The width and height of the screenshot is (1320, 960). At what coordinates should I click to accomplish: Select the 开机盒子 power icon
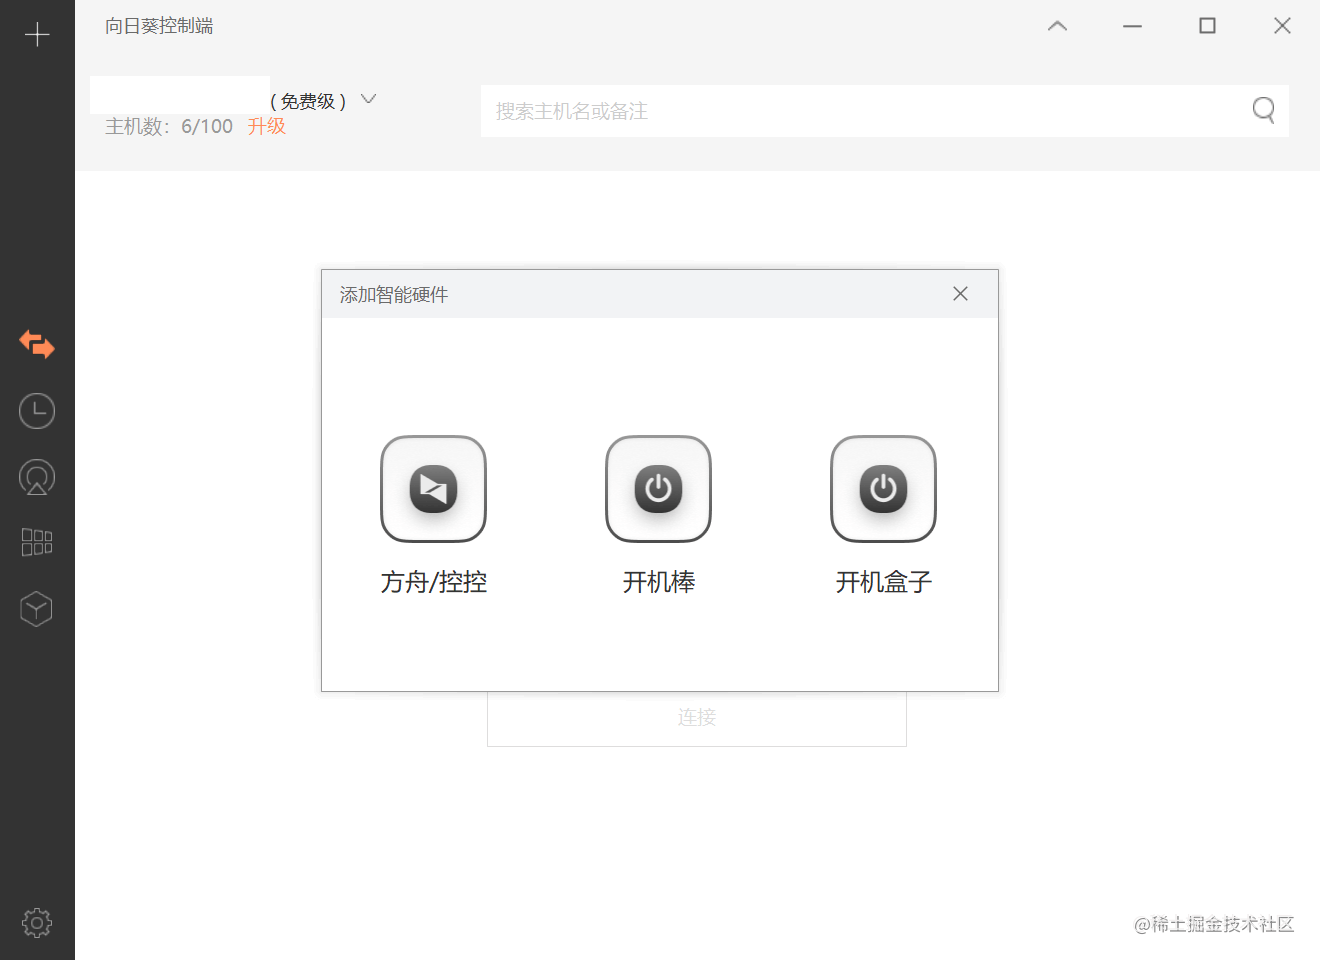[x=883, y=489]
